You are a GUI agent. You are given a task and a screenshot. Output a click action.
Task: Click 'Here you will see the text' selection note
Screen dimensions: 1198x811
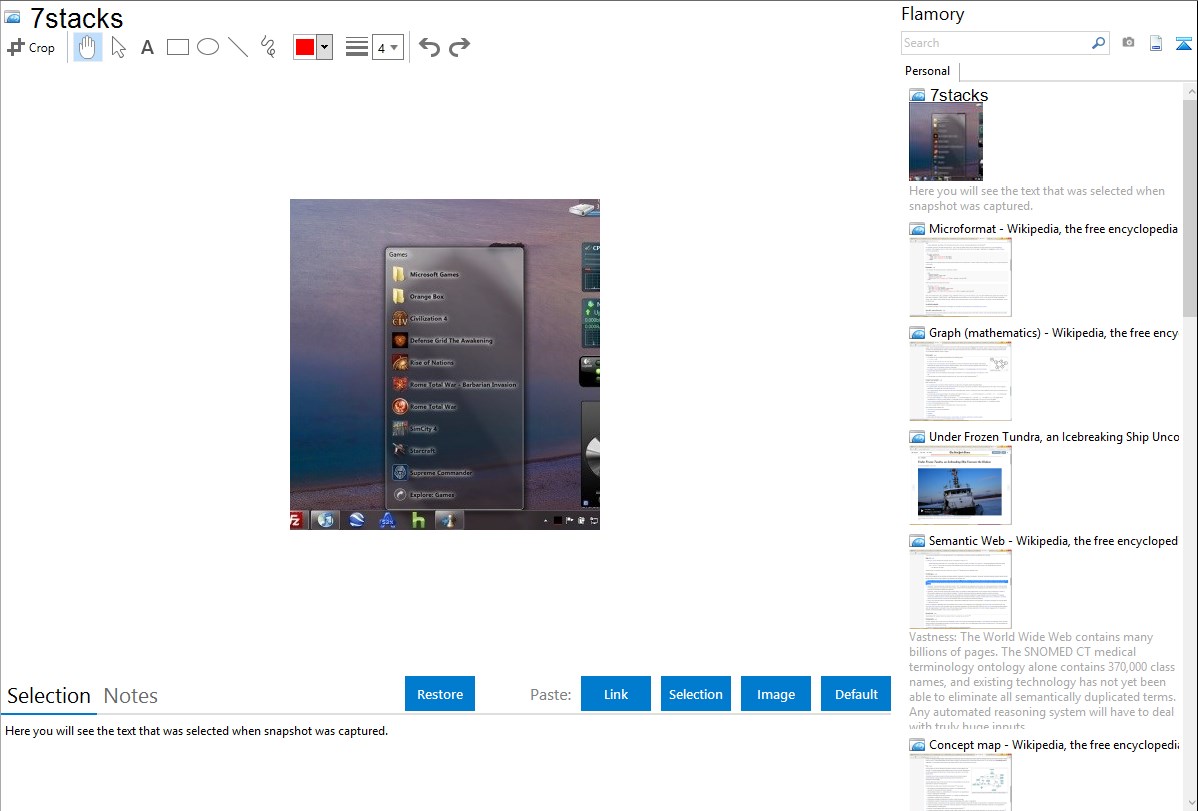click(x=196, y=731)
